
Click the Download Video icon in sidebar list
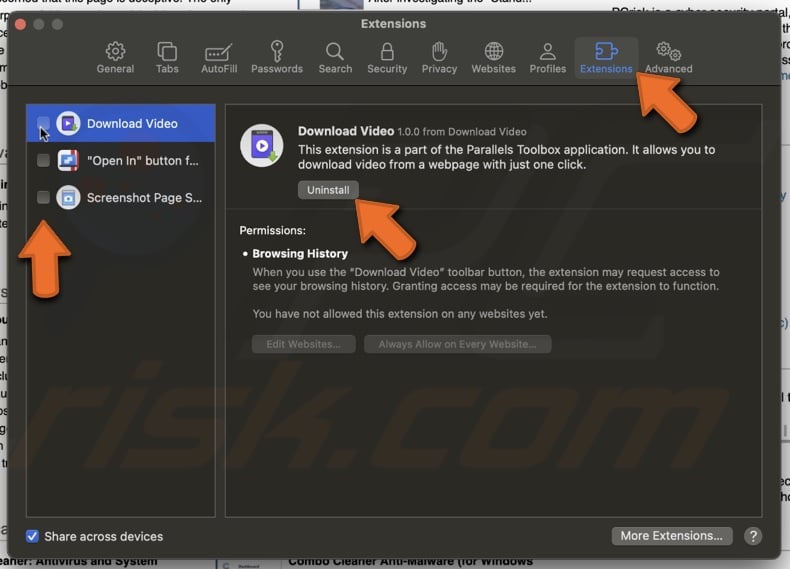(x=68, y=123)
